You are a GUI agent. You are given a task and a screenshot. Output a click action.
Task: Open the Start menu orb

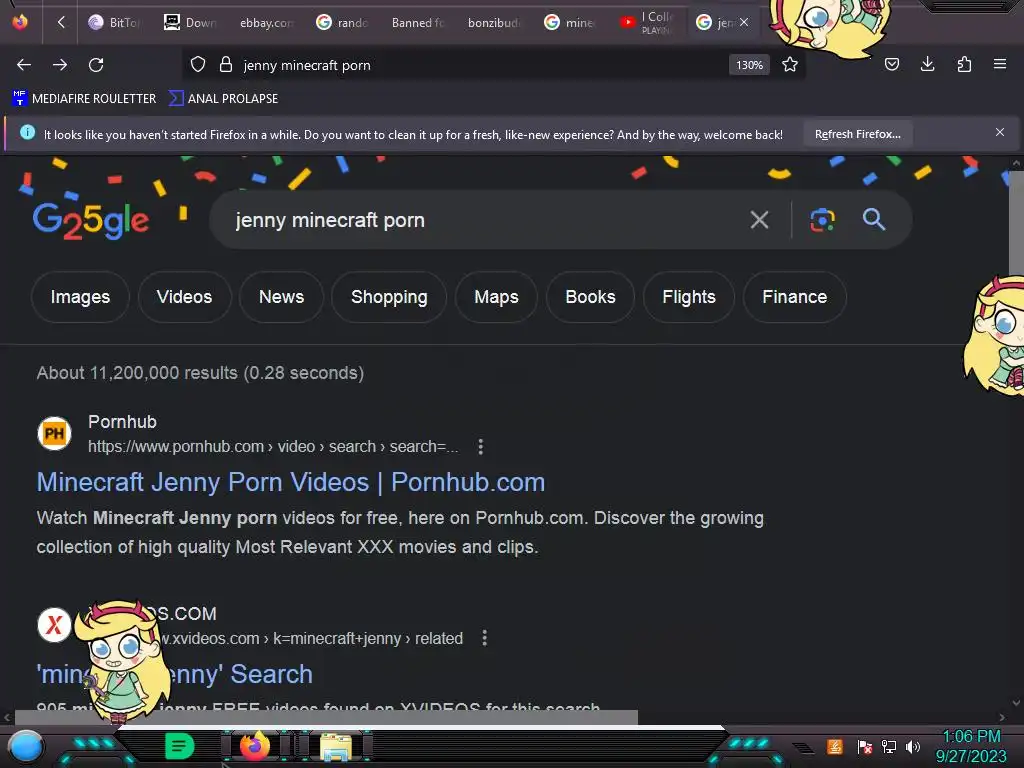(x=26, y=747)
